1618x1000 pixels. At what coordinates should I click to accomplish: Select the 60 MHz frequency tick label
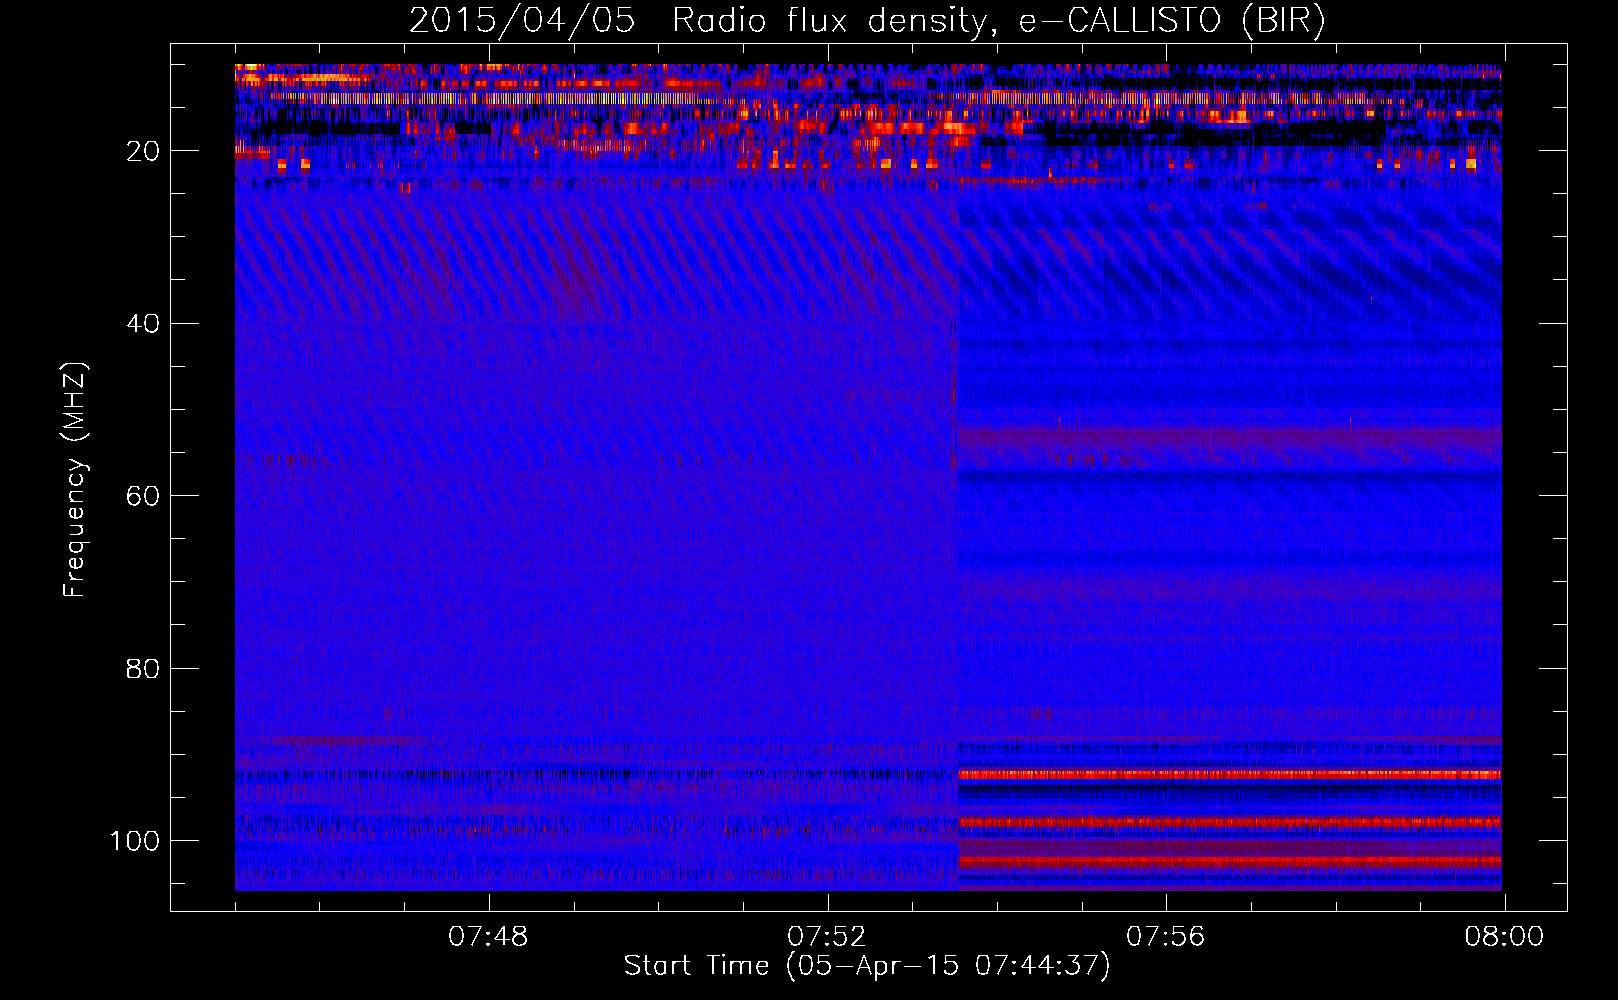pos(143,496)
